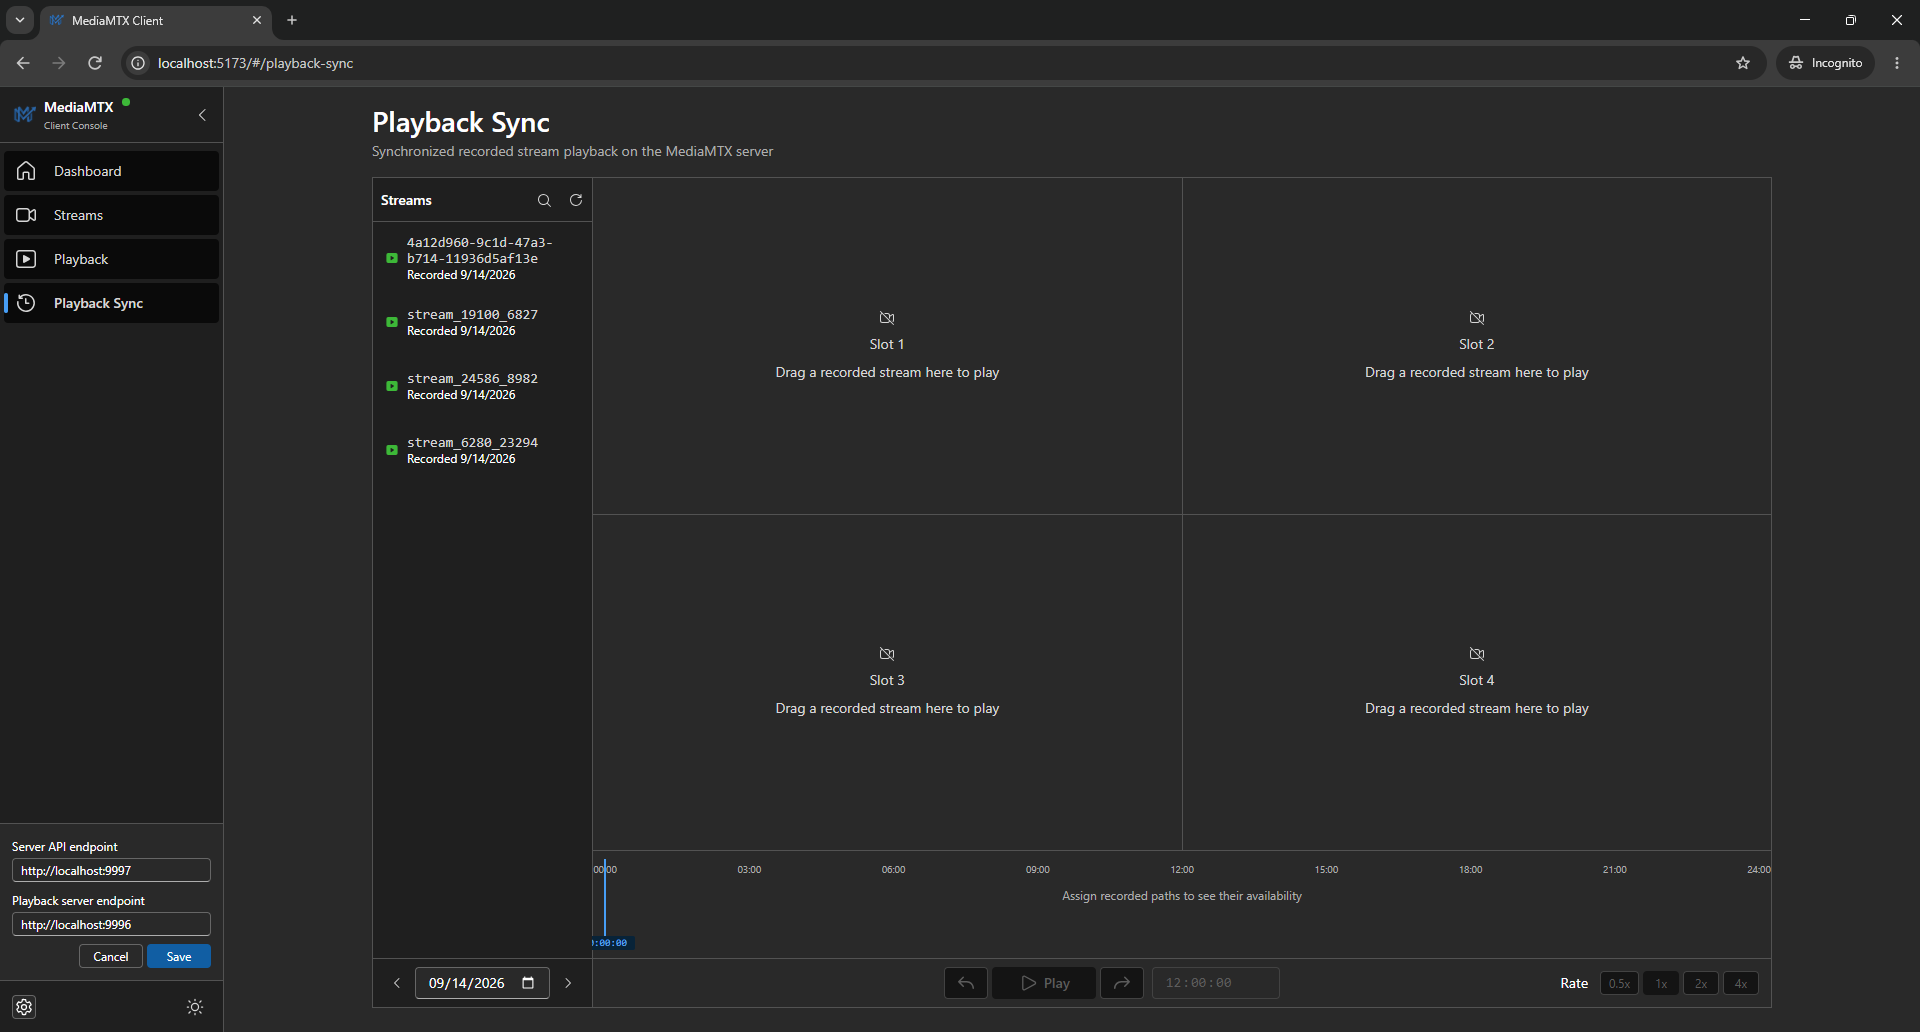Click the 18:00 mark on the timeline
The width and height of the screenshot is (1920, 1032).
[x=1470, y=870]
